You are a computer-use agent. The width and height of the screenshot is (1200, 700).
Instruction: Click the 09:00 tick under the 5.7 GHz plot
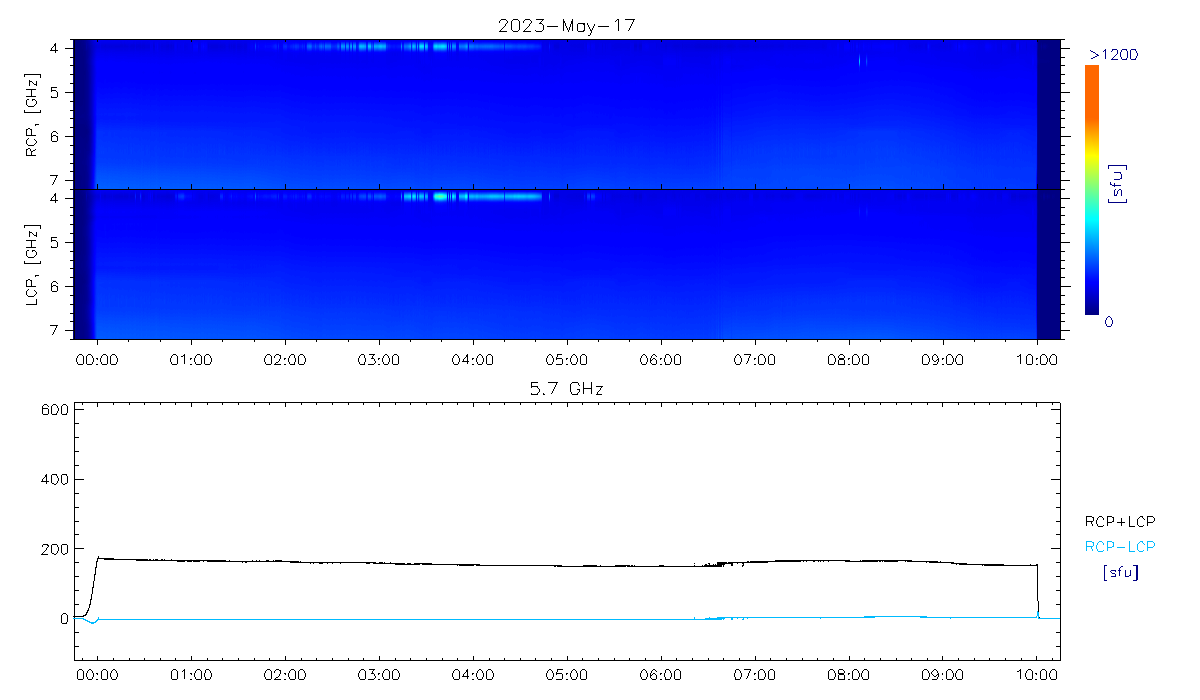pyautogui.click(x=943, y=675)
